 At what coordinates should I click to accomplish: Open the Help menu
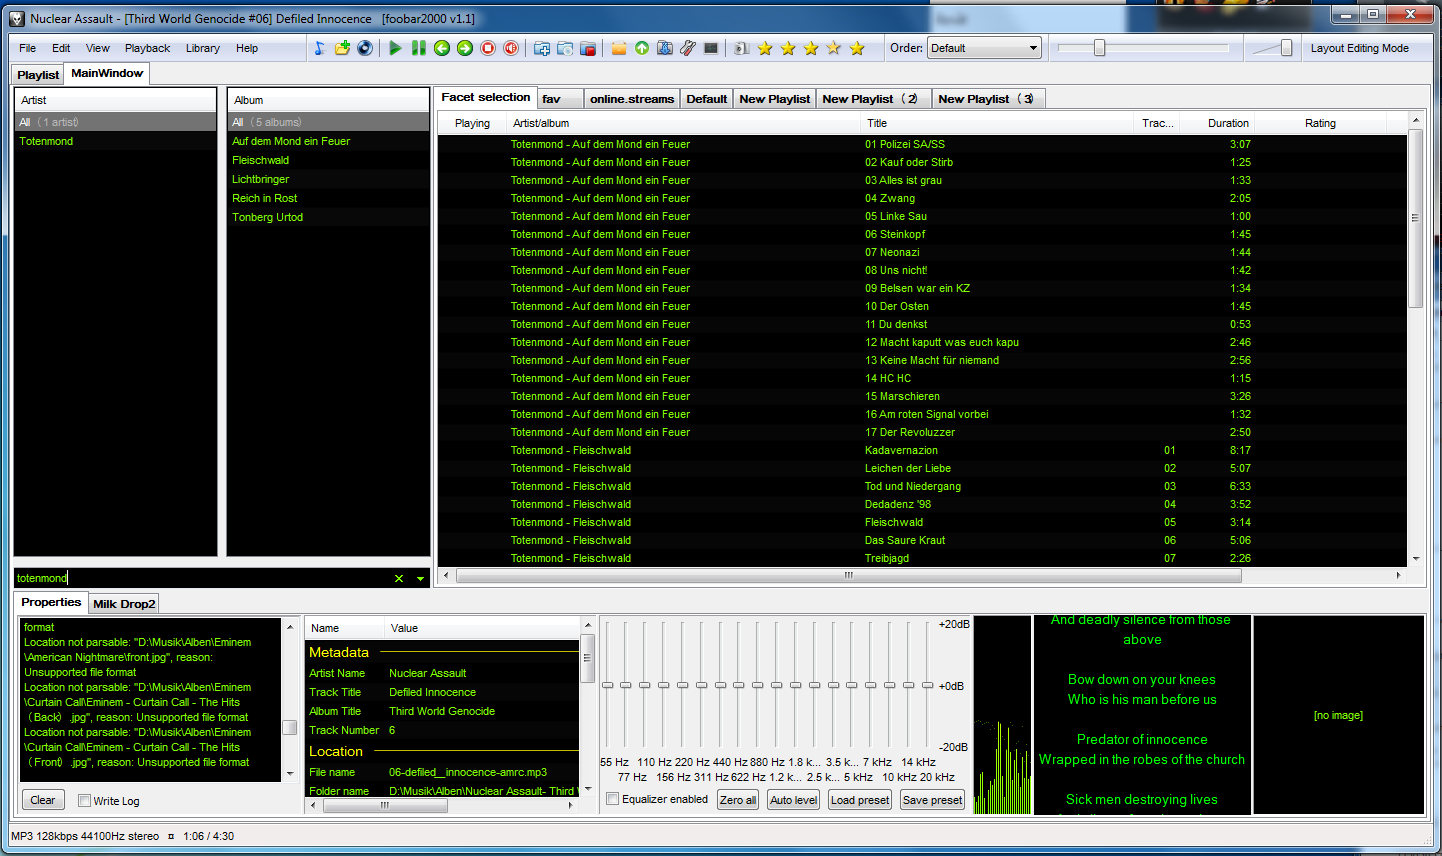[247, 48]
